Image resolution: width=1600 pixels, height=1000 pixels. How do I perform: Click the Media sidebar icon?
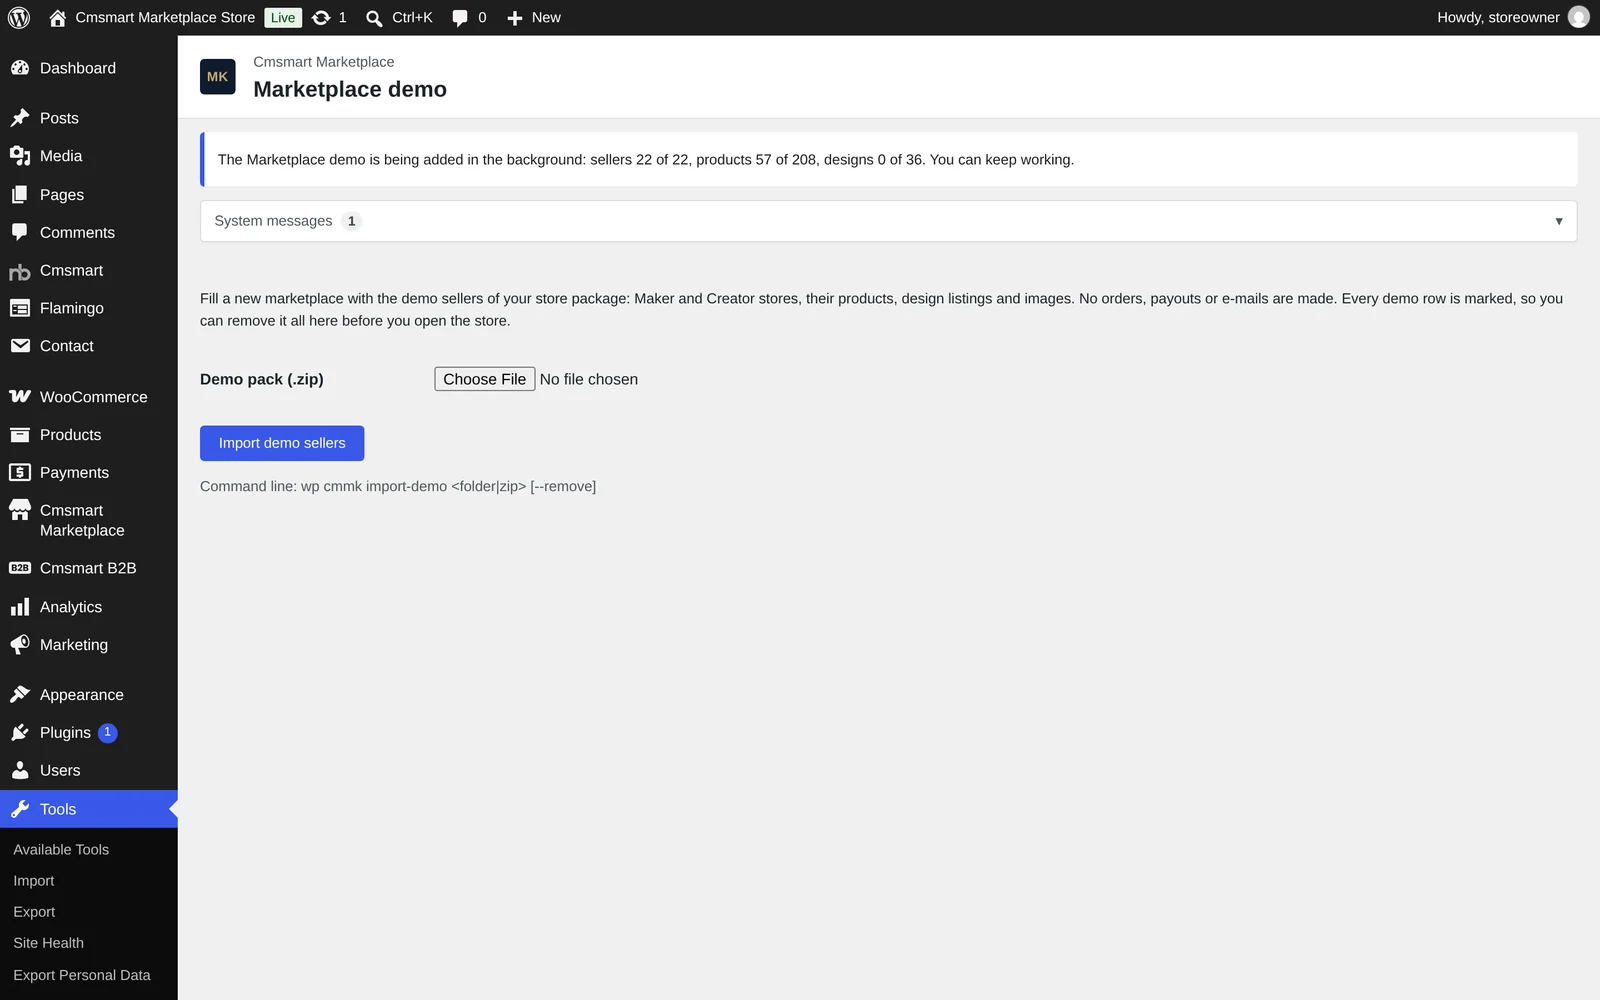click(x=20, y=156)
